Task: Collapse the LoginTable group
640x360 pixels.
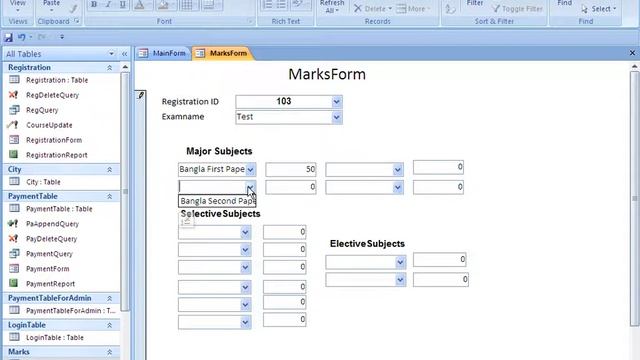Action: [109, 325]
